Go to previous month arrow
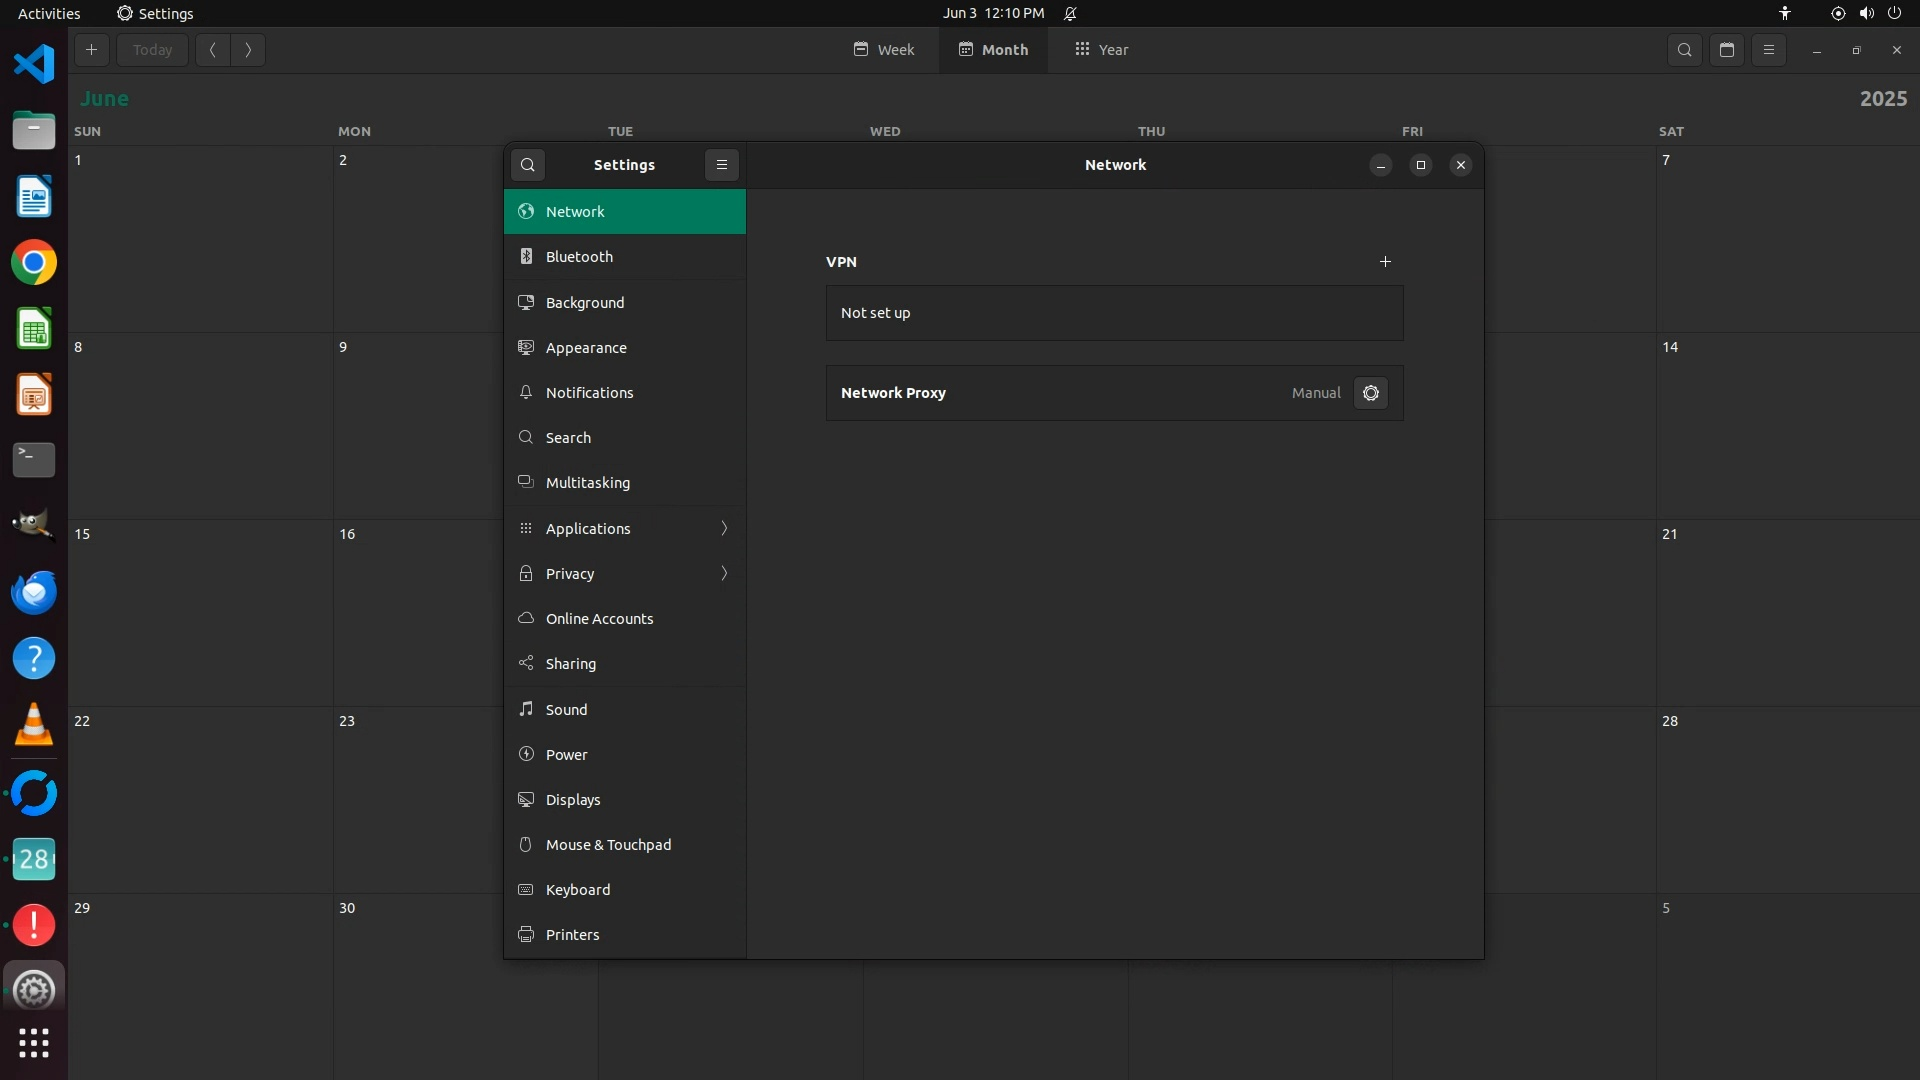The width and height of the screenshot is (1920, 1080). tap(213, 50)
